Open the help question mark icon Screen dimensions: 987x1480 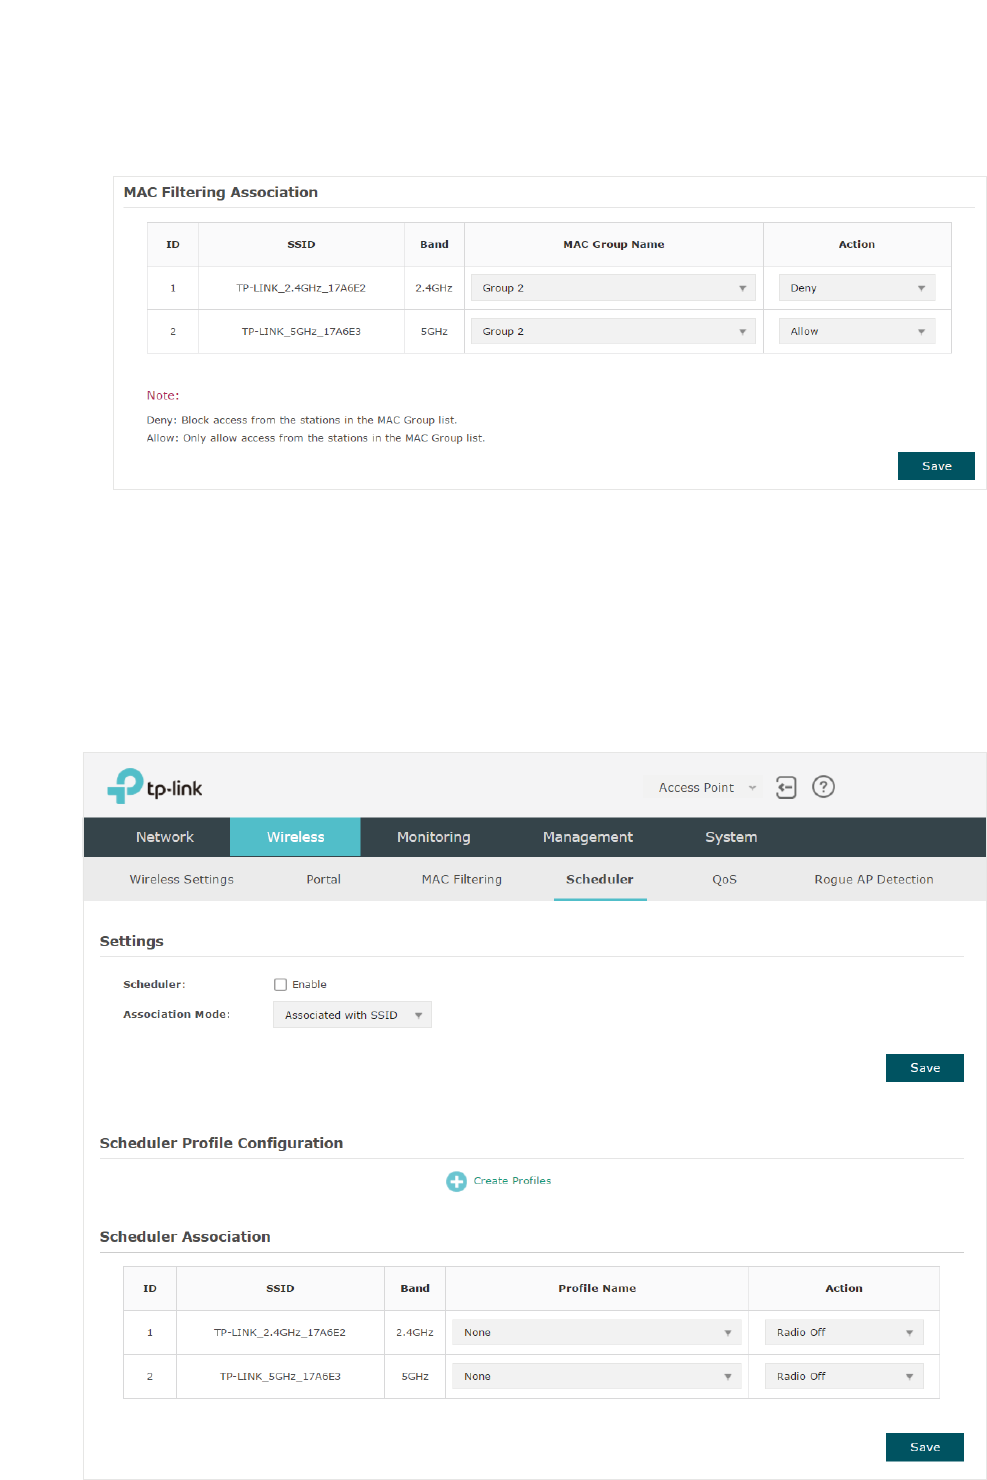click(823, 787)
